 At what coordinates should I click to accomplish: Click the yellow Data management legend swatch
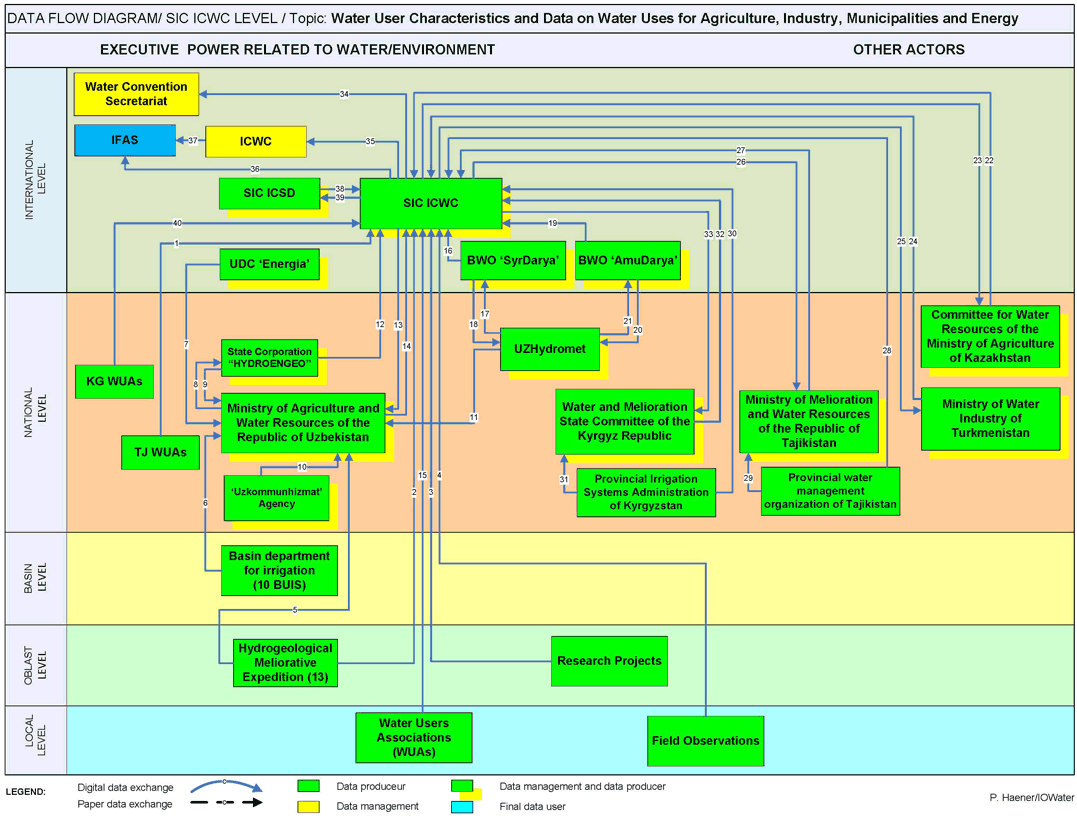pyautogui.click(x=308, y=806)
